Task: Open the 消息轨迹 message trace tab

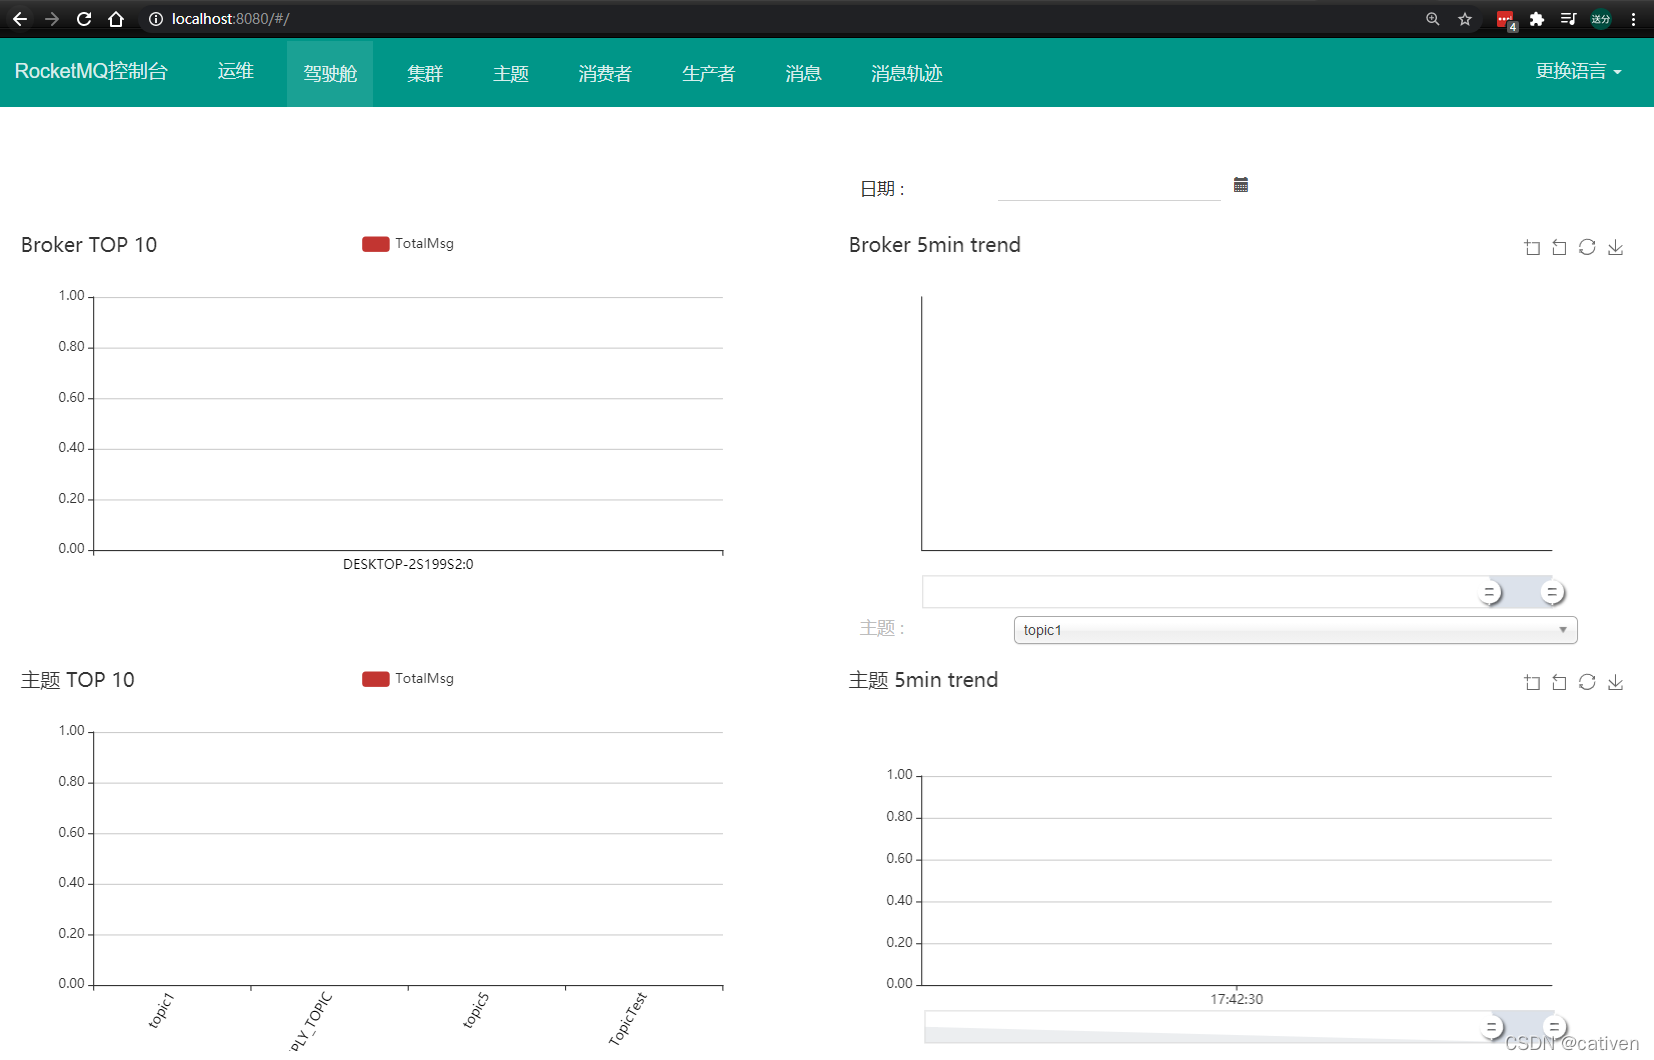Action: click(907, 73)
